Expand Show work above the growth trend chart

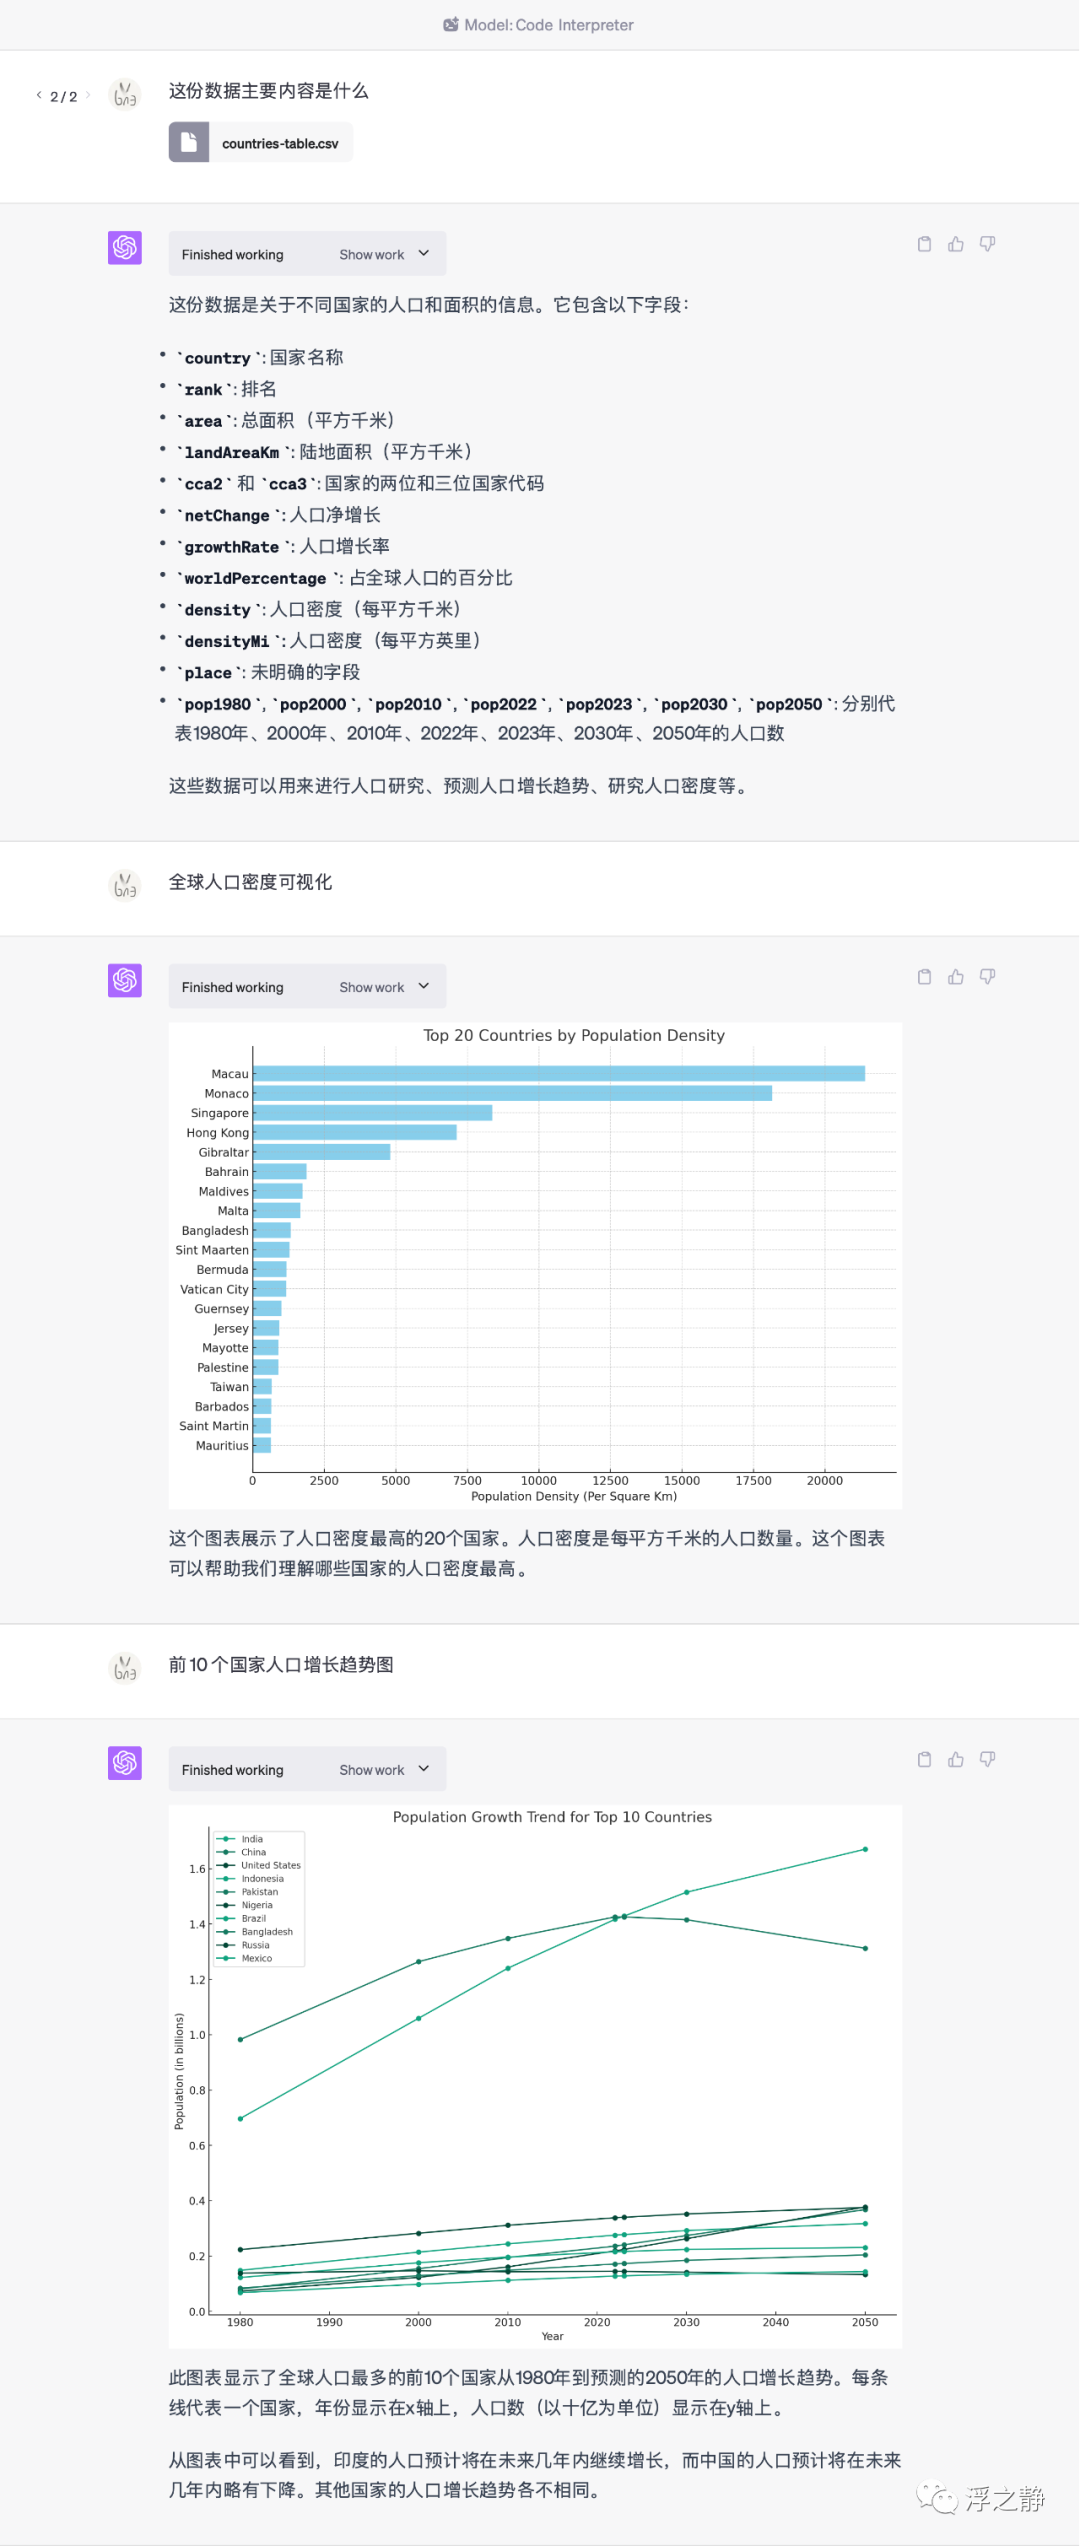[x=384, y=1770]
